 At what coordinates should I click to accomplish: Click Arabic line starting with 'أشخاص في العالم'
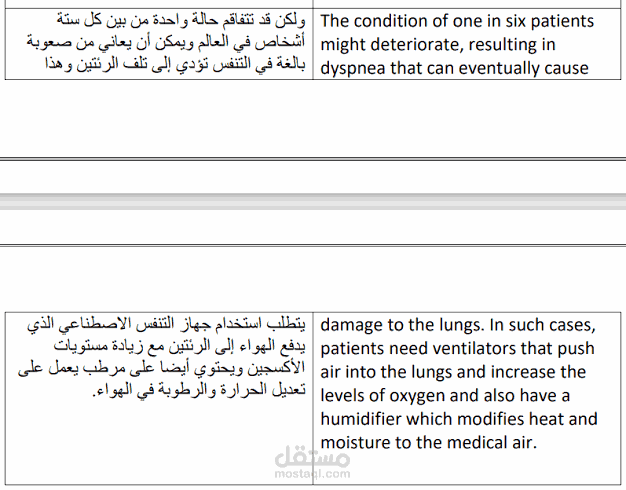(x=166, y=42)
